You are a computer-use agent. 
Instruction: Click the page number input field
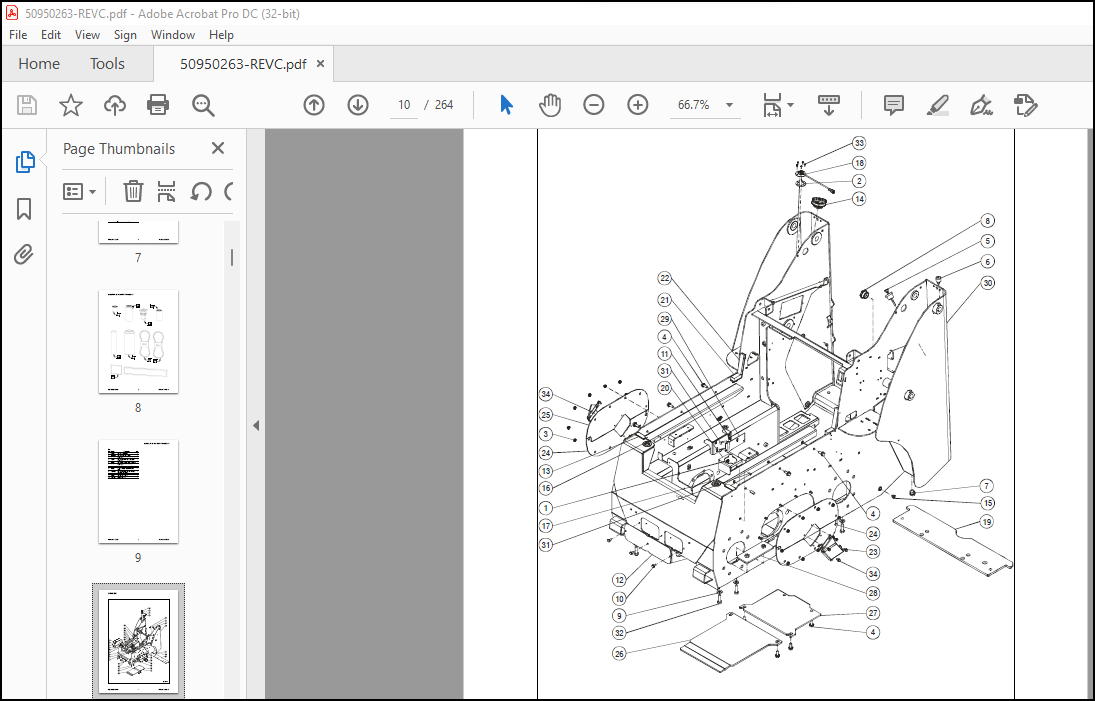pyautogui.click(x=404, y=105)
